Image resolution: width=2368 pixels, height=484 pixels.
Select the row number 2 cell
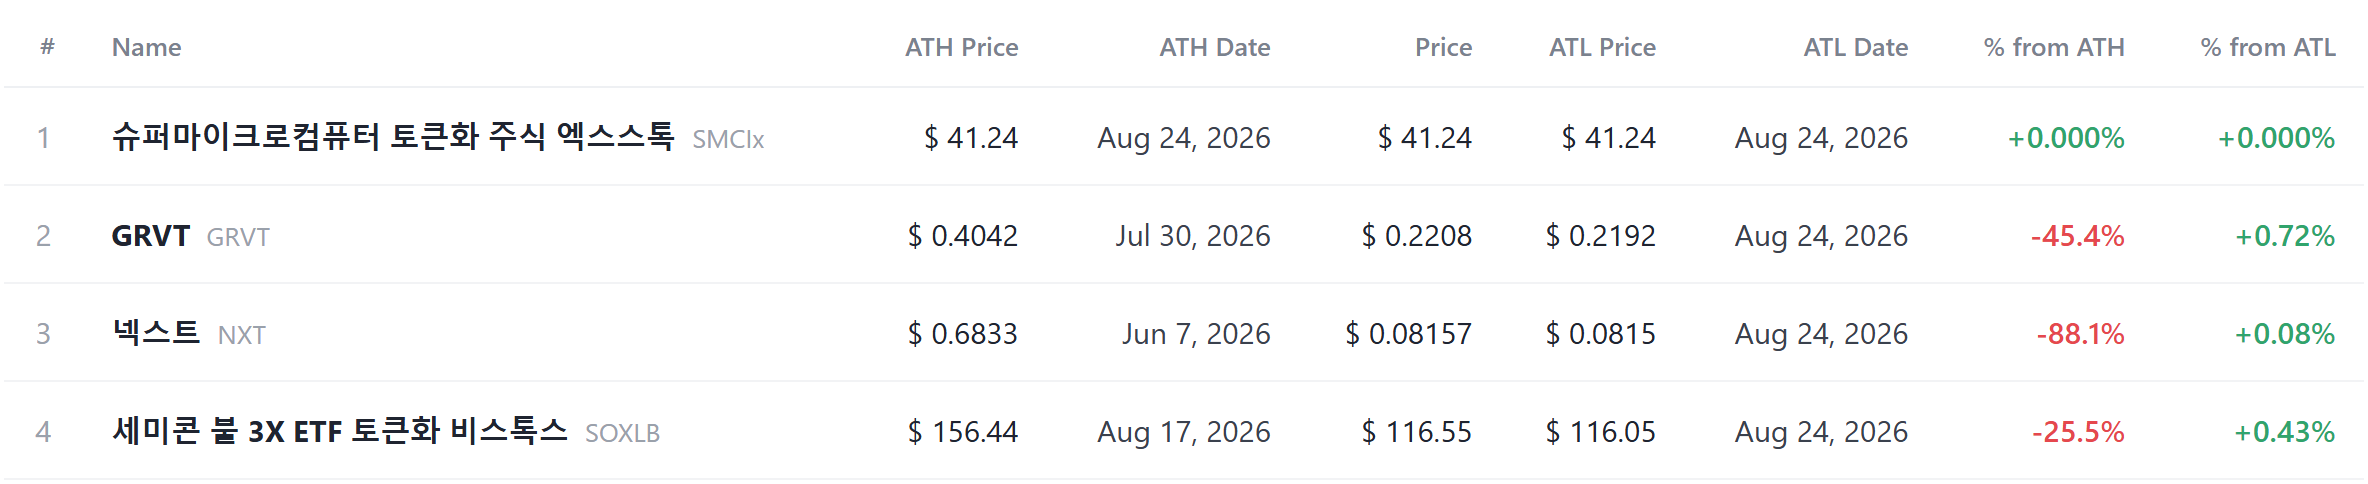[x=43, y=236]
